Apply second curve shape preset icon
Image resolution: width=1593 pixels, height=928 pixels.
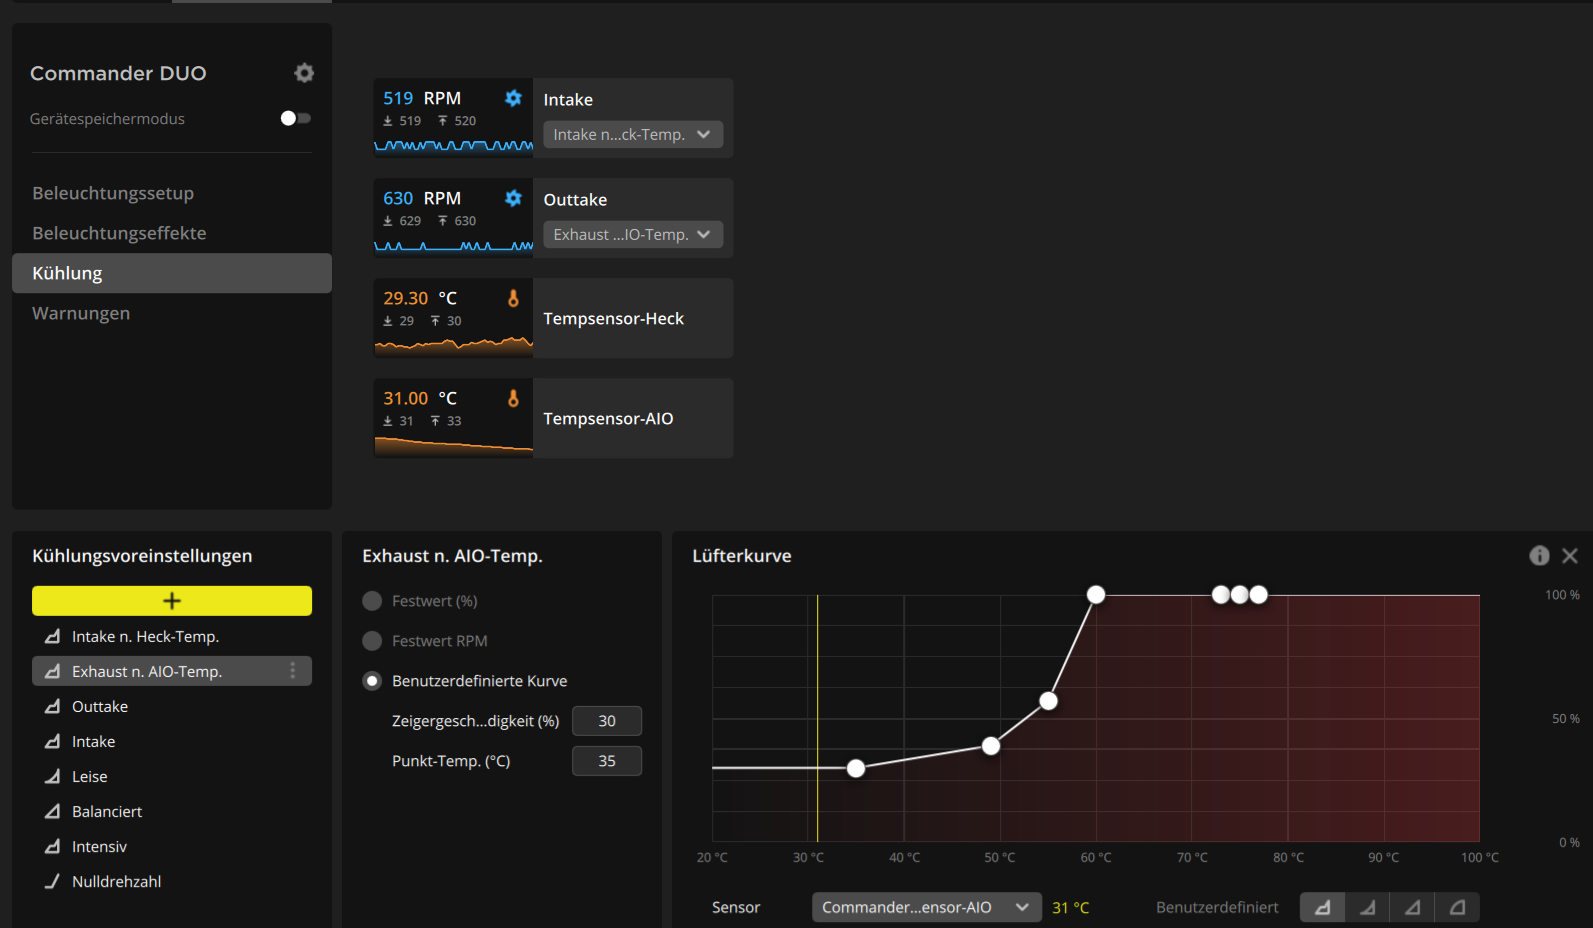pyautogui.click(x=1367, y=907)
